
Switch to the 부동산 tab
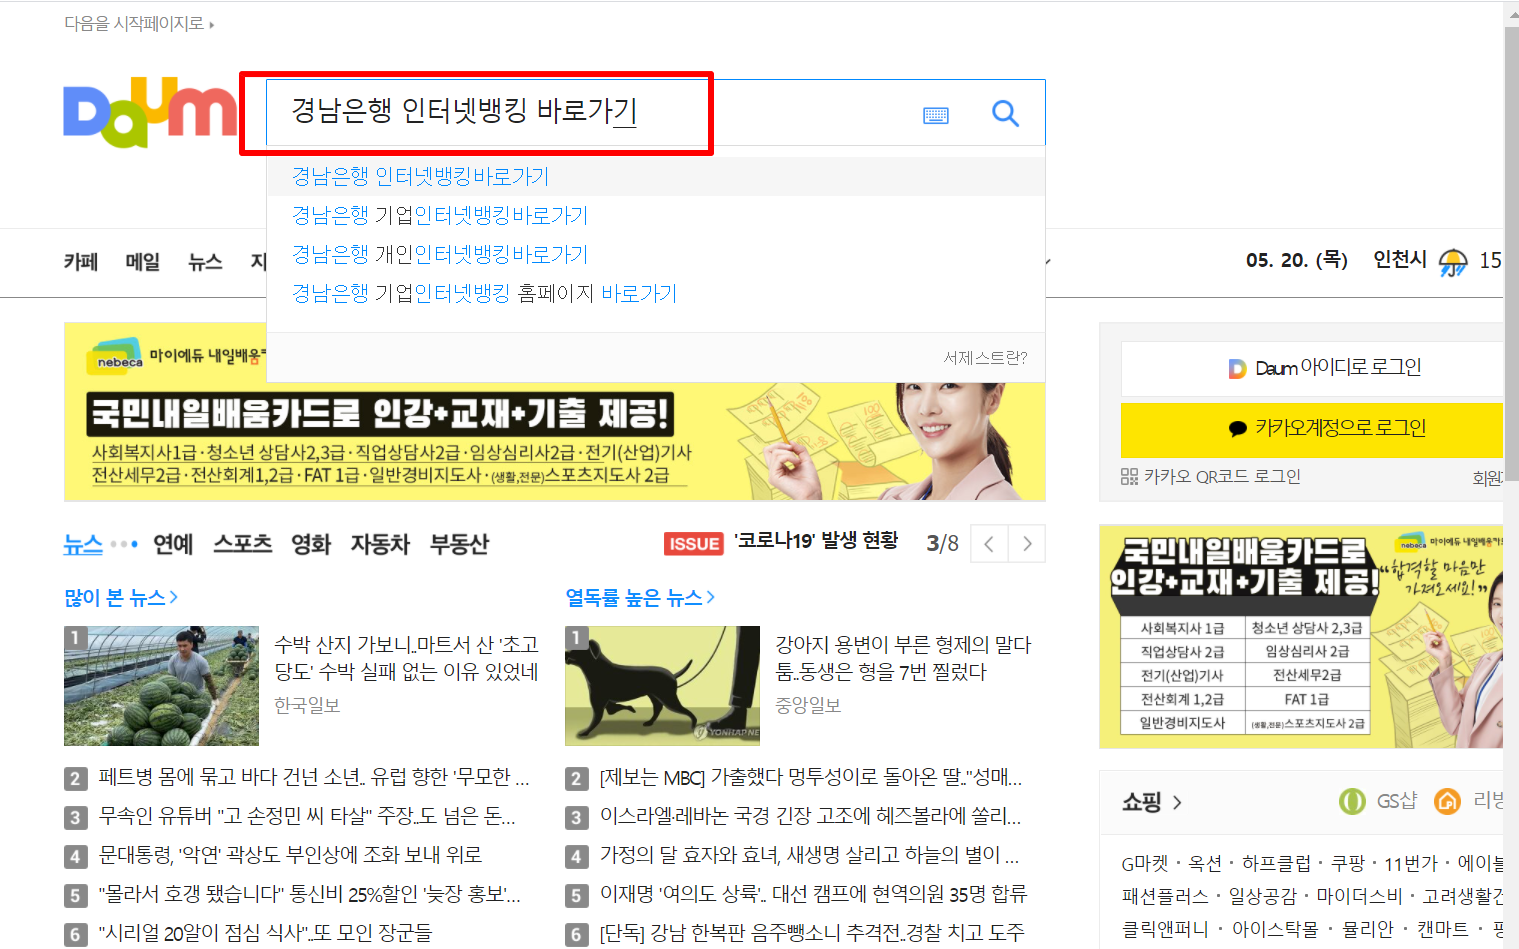459,544
